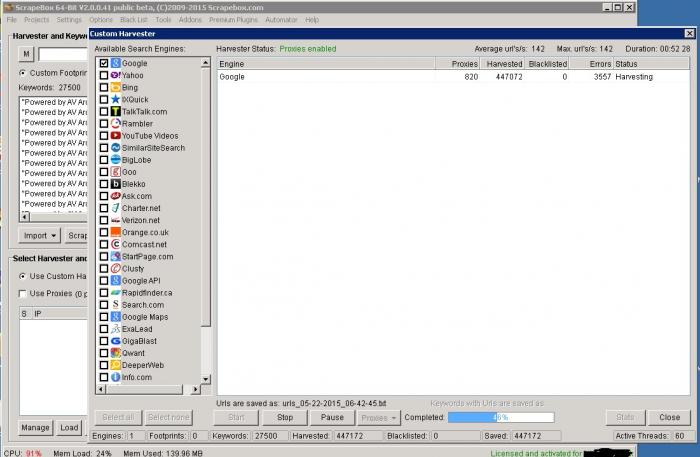
Task: Open the File menu
Action: tap(12, 20)
